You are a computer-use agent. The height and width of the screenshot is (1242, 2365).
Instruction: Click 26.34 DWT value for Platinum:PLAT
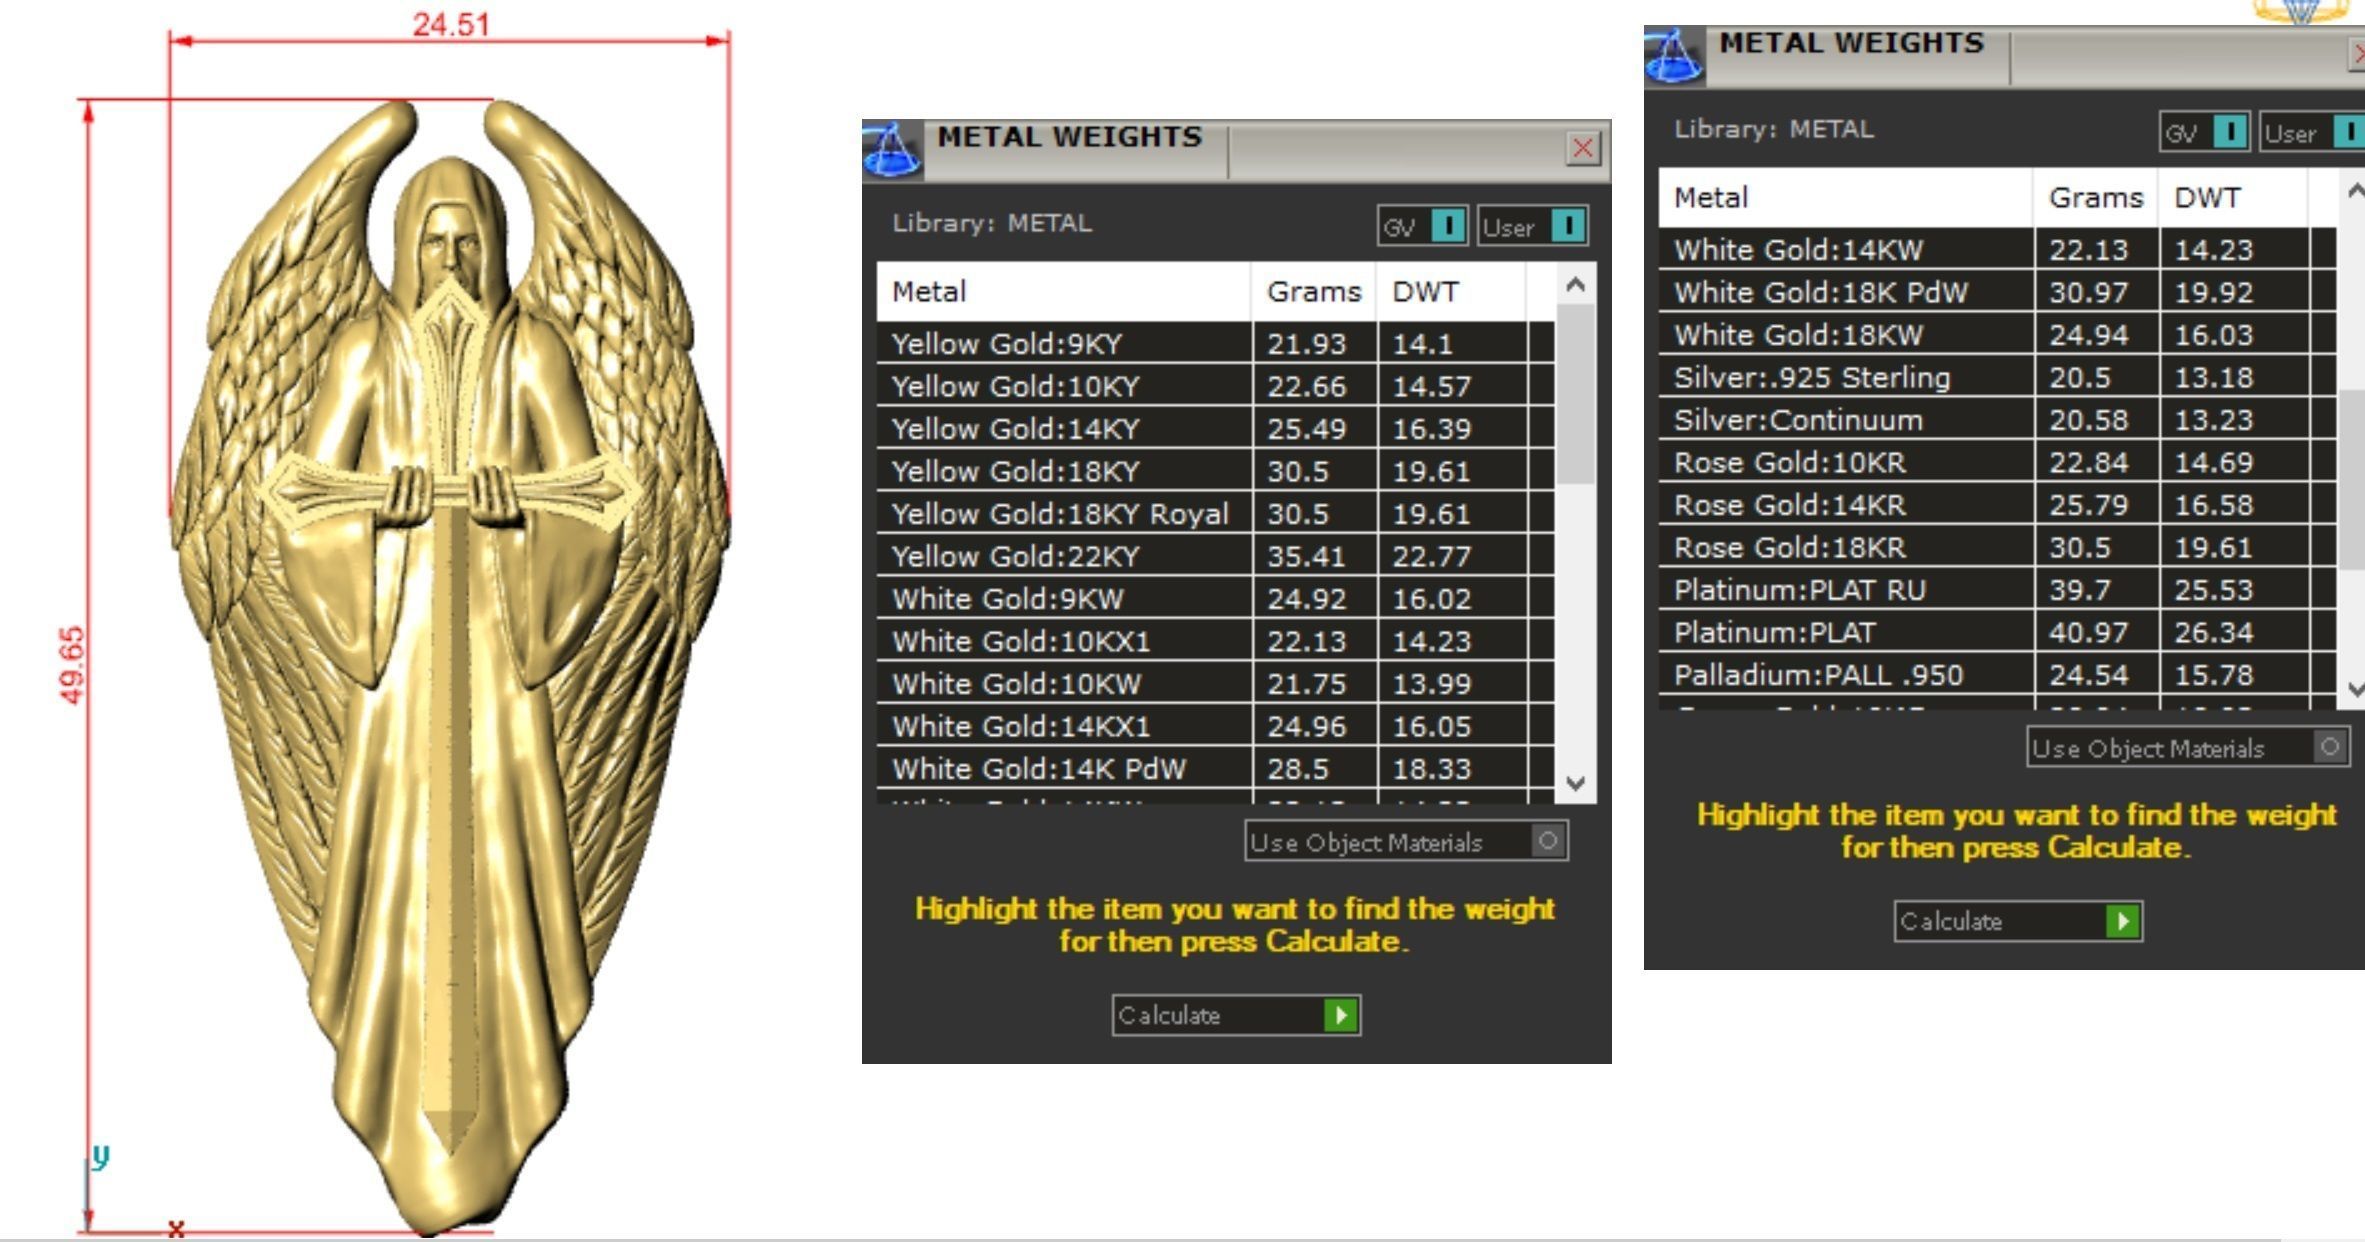(2213, 632)
